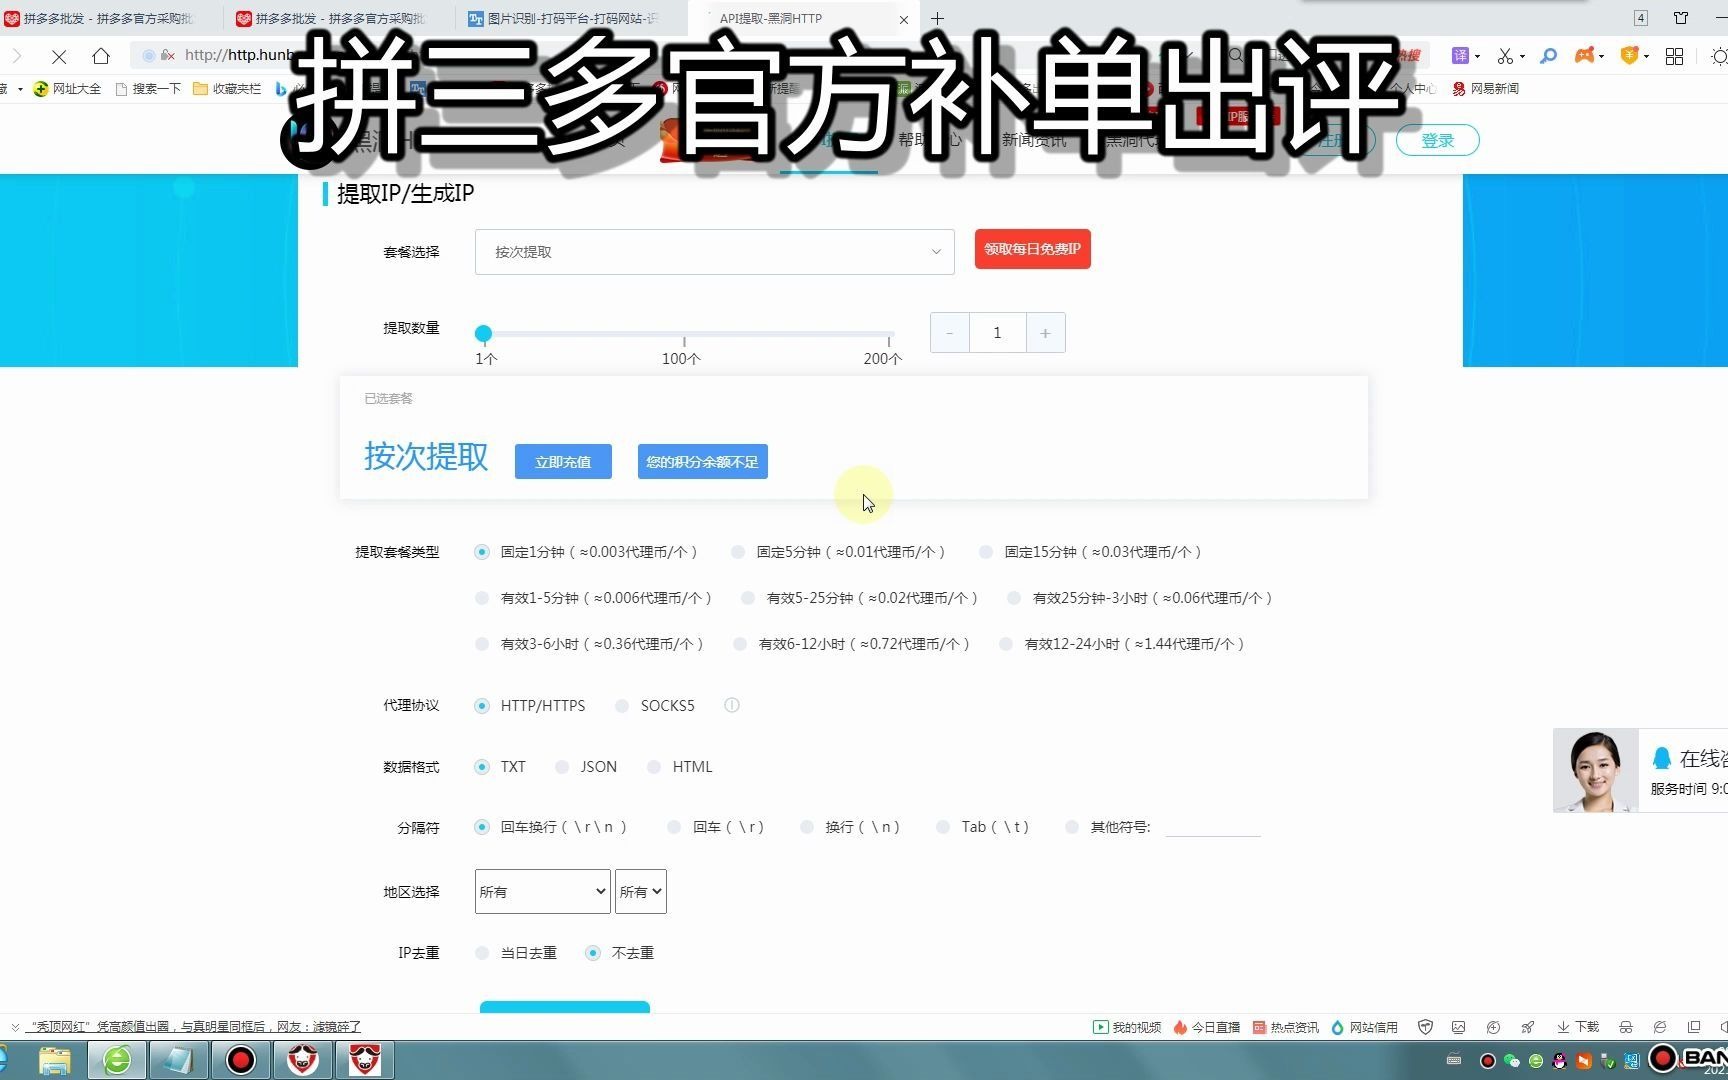This screenshot has width=1728, height=1080.
Task: Switch to second 拼多多批发 tab
Action: click(x=340, y=19)
